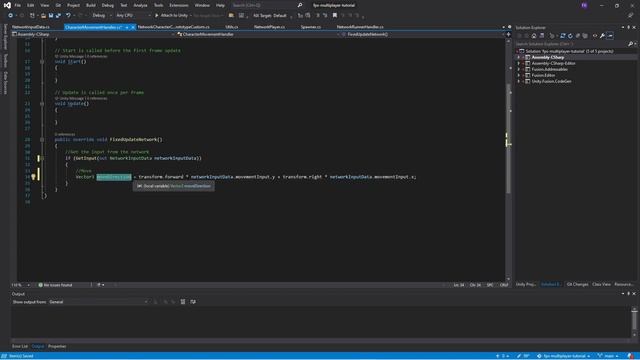This screenshot has width=640, height=360.
Task: Click Switch Views icon in Solution Explorer
Action: 542,36
